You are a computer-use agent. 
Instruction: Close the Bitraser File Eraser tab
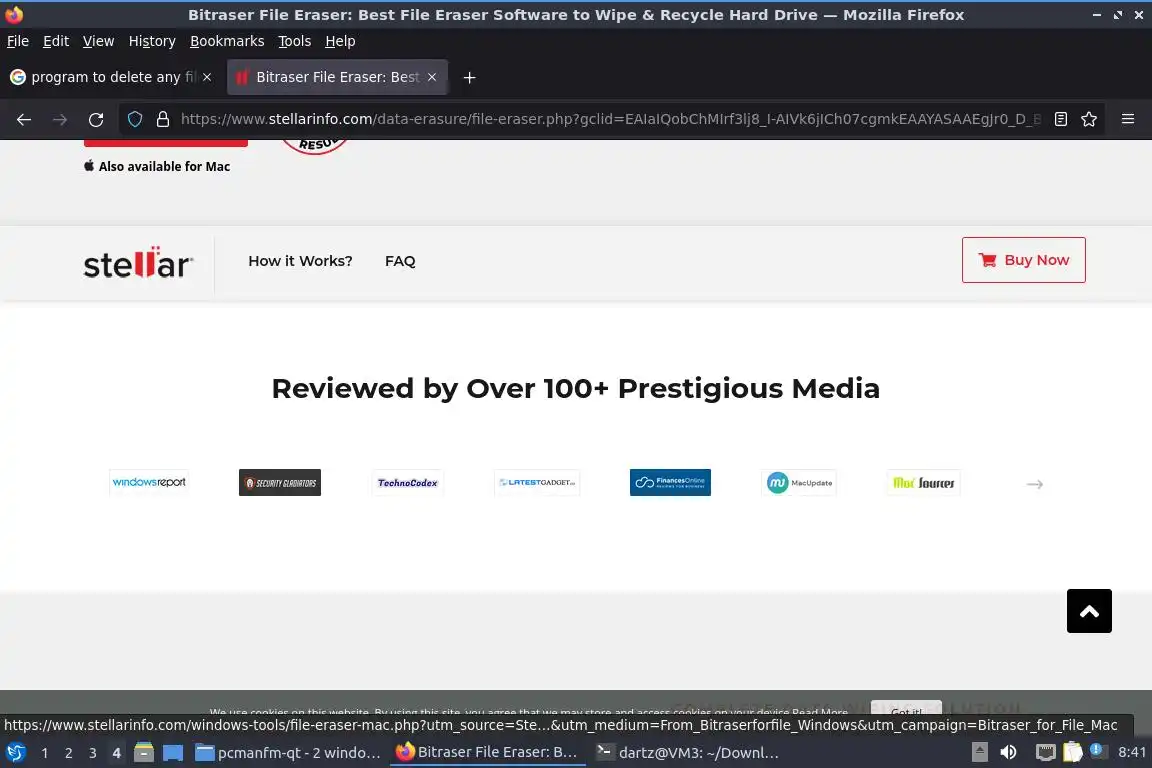pyautogui.click(x=432, y=77)
